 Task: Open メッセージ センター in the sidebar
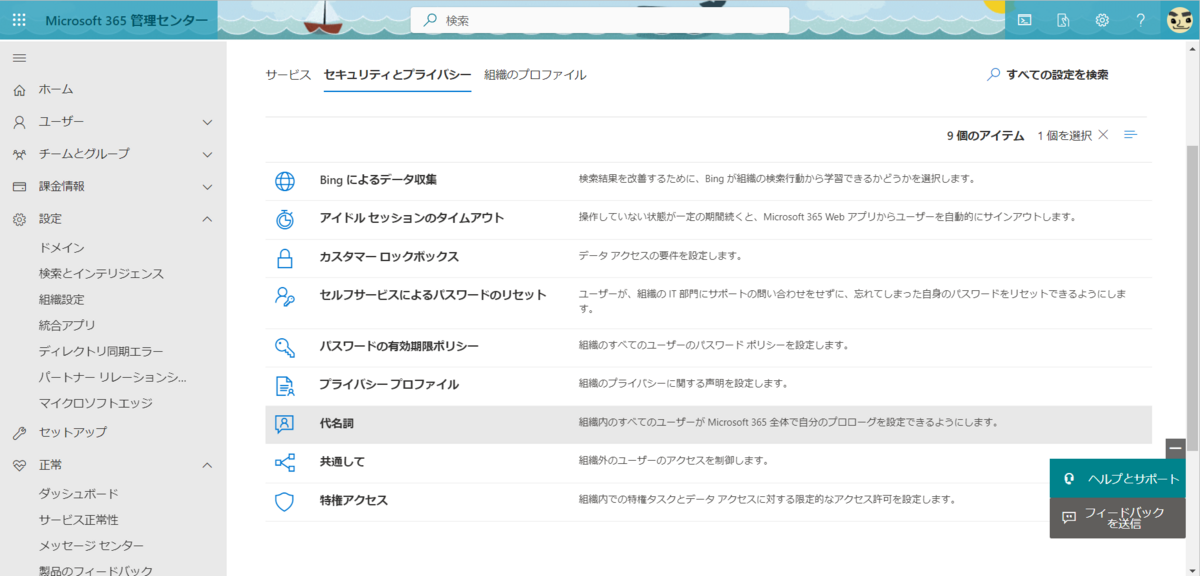tap(91, 546)
